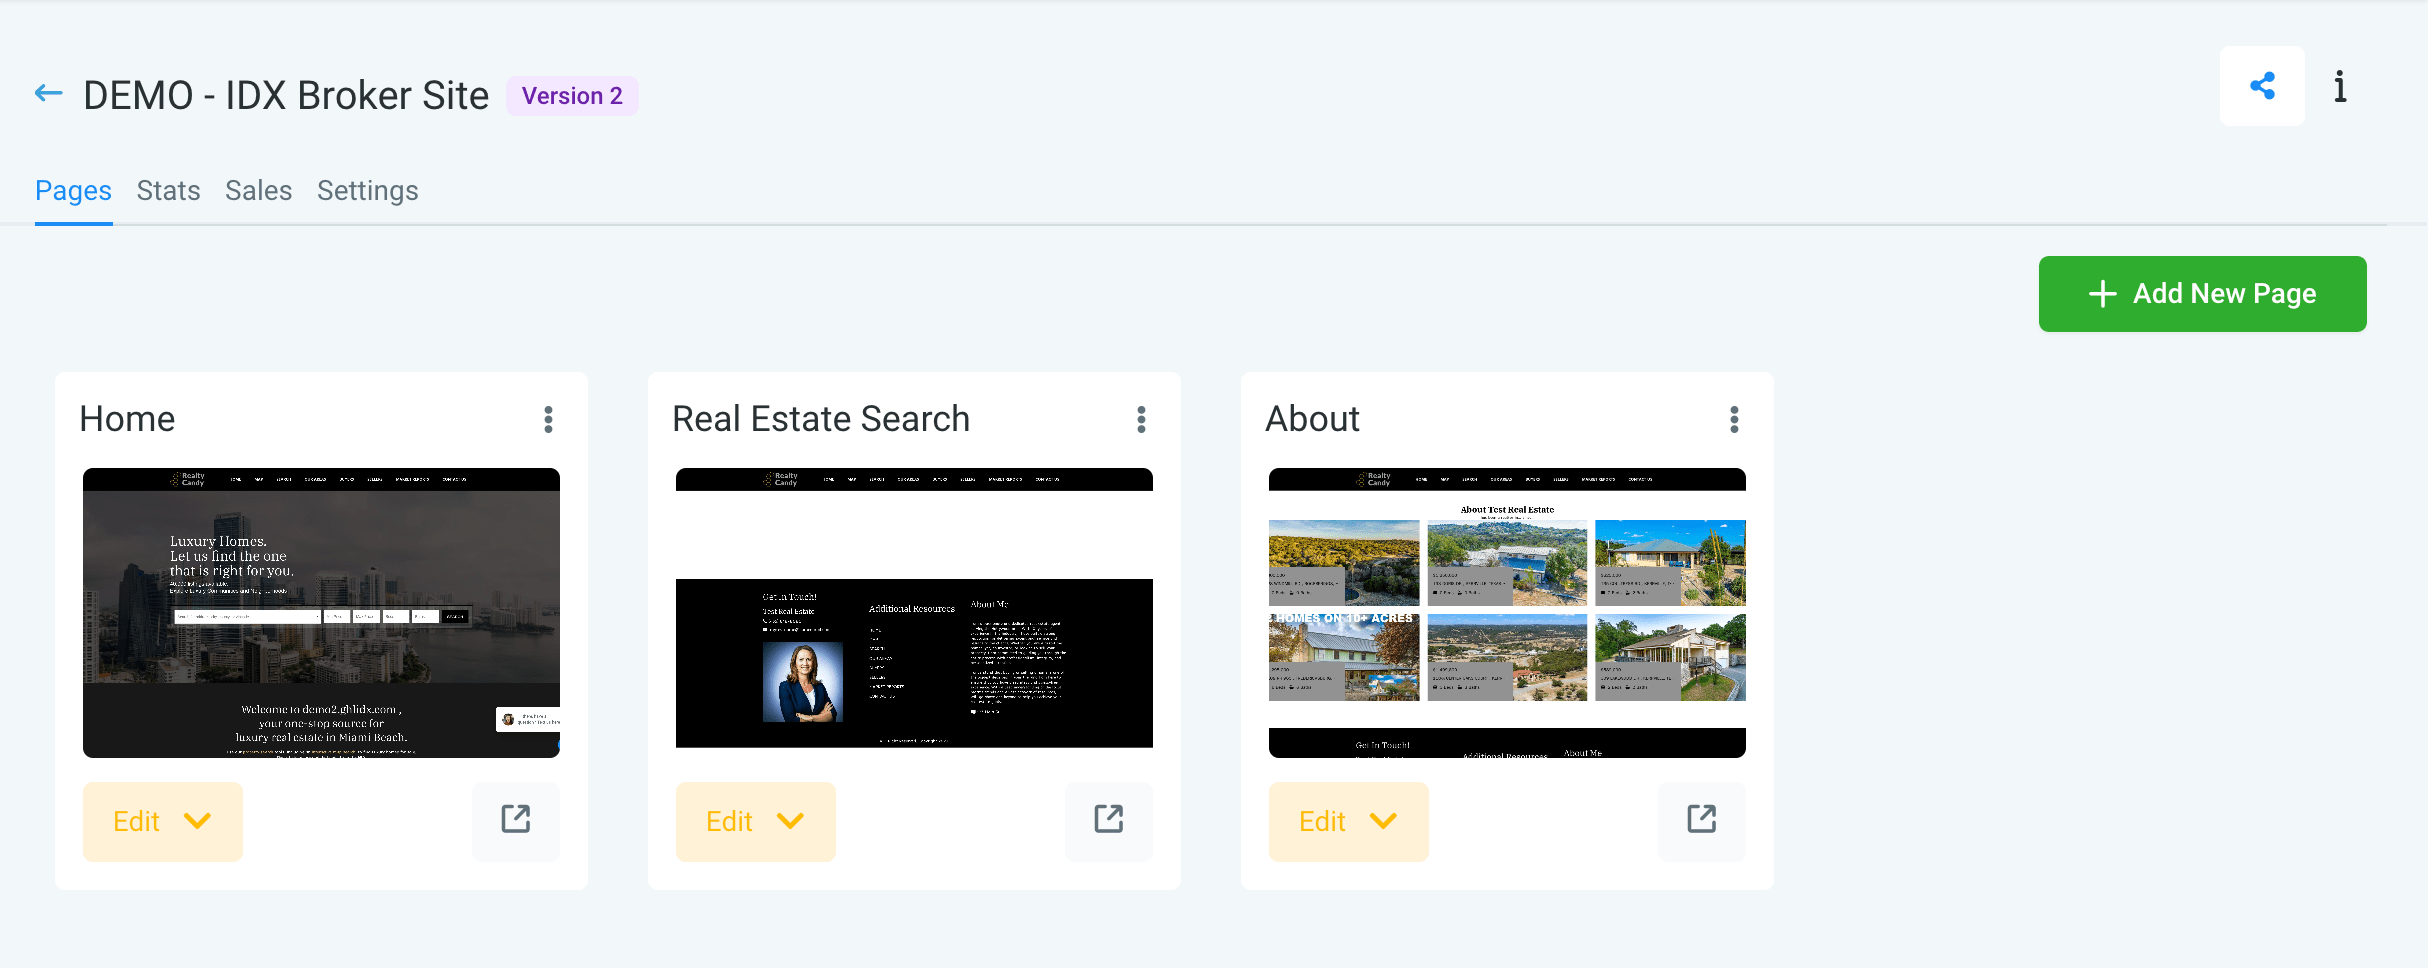Click the About page preview thumbnail
Screen dimensions: 2428x968
[1507, 613]
